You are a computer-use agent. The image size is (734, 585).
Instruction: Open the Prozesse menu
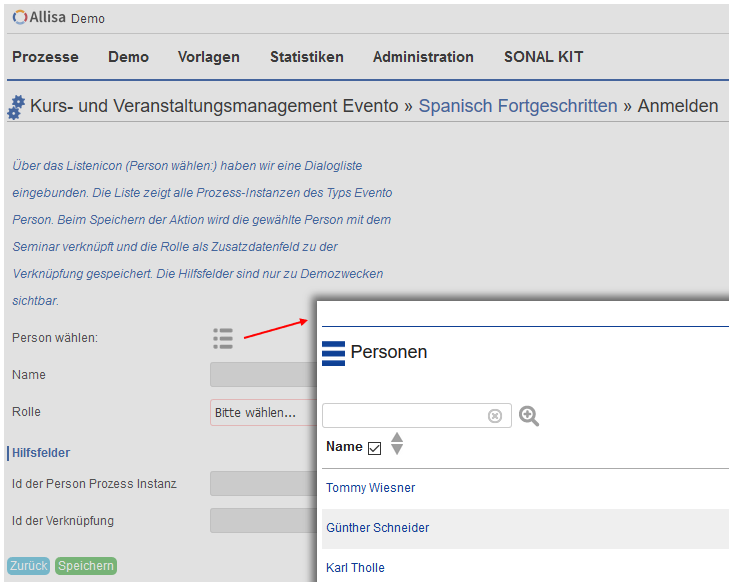click(x=45, y=57)
